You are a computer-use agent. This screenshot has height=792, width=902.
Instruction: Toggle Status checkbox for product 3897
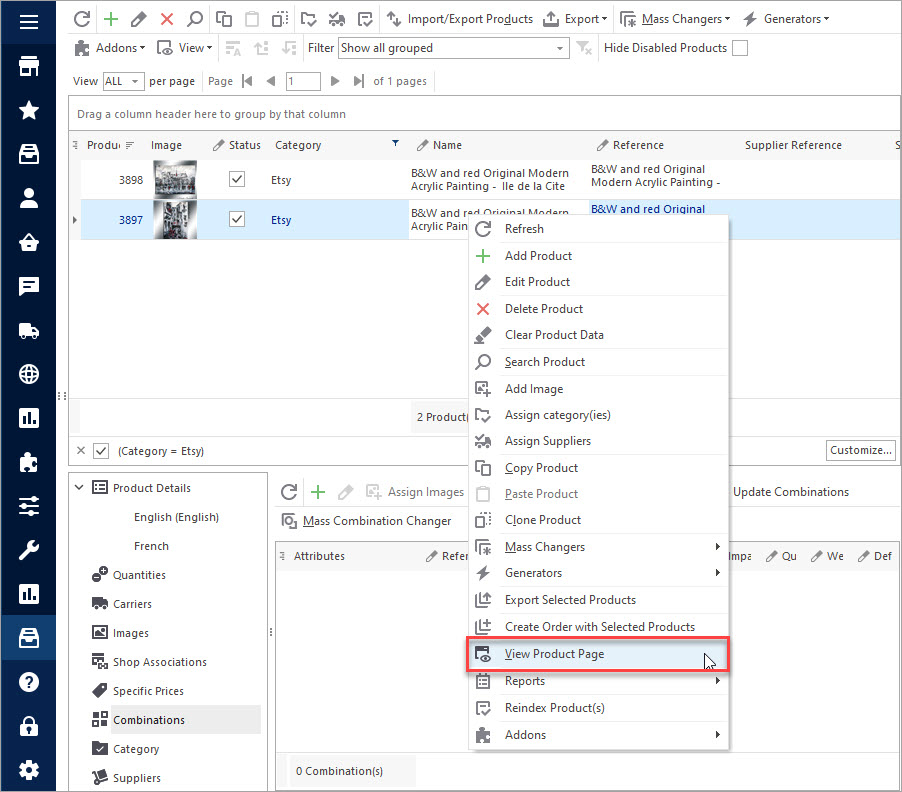237,219
